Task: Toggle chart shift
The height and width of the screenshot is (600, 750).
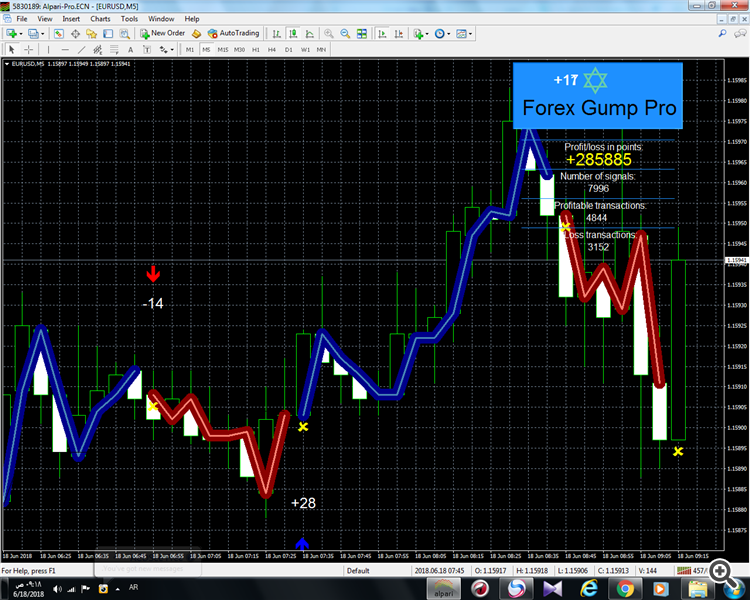Action: click(x=398, y=33)
